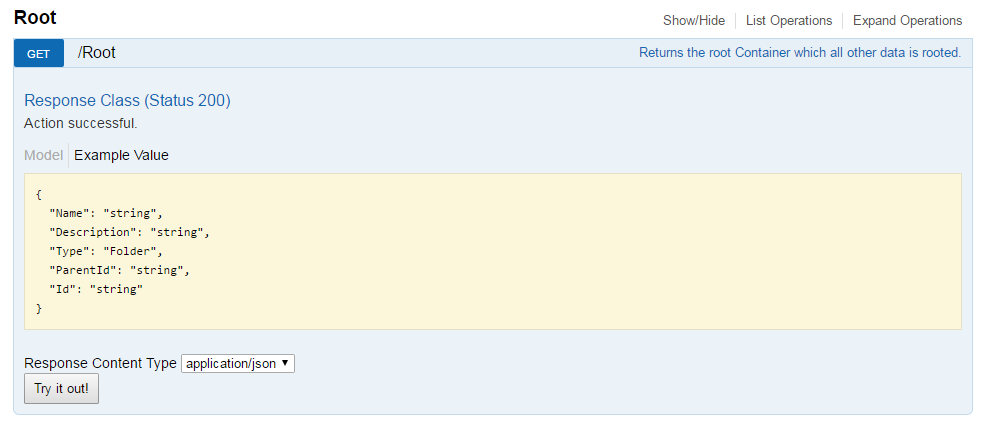Open the application/json content type dropdown
The width and height of the screenshot is (984, 424).
click(238, 363)
